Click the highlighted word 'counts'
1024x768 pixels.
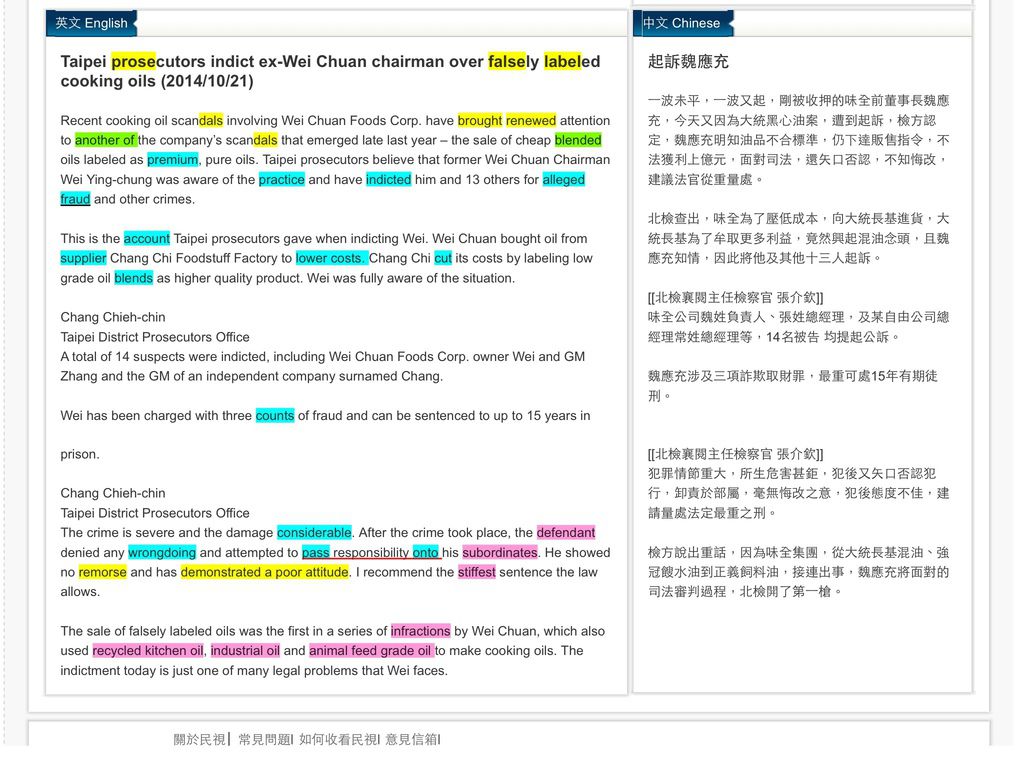tap(275, 415)
